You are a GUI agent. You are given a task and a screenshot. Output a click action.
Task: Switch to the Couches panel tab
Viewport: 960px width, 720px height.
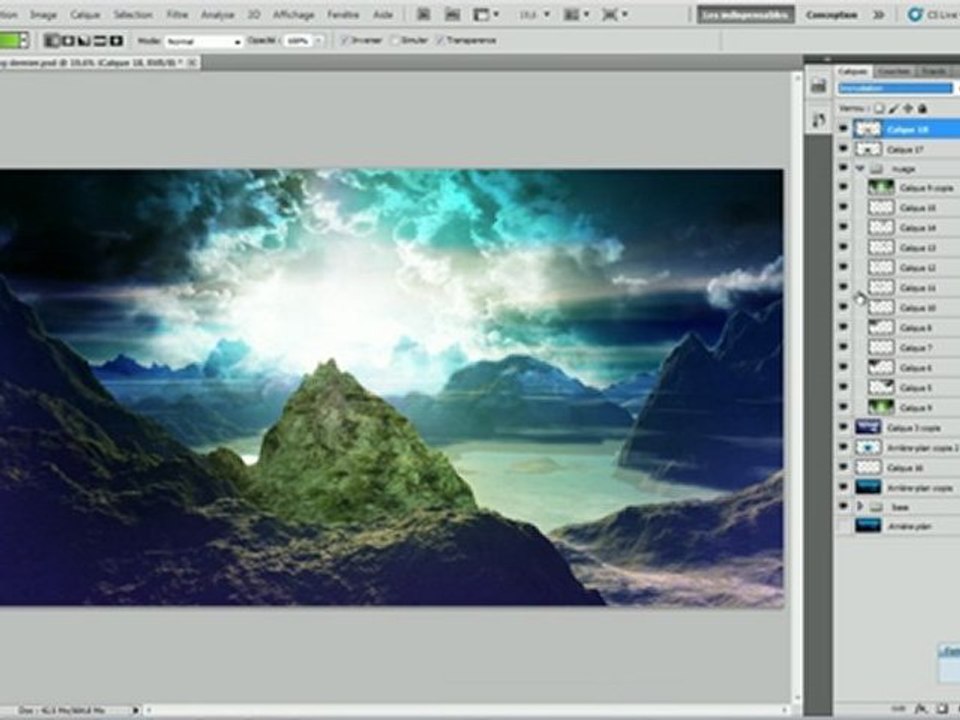(x=893, y=72)
